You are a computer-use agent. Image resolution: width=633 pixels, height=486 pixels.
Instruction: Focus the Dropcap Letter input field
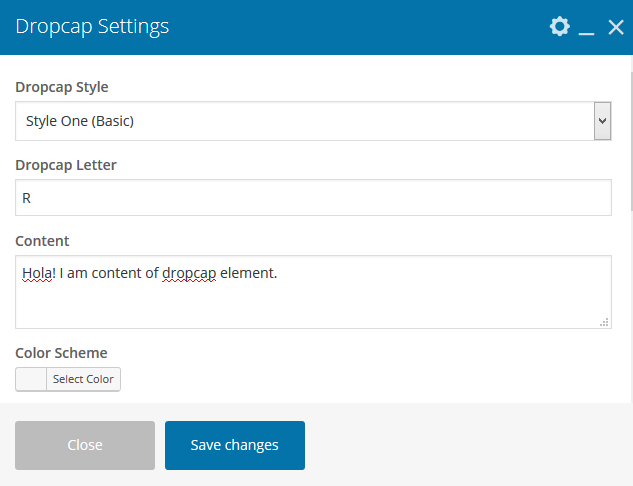click(313, 198)
